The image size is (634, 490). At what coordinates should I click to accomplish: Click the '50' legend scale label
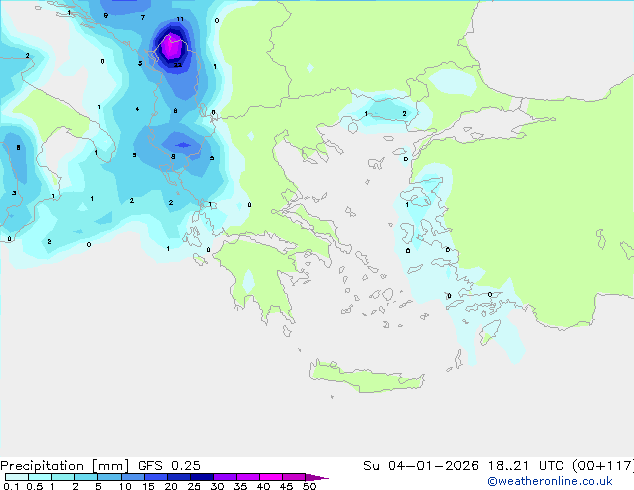[x=309, y=486]
